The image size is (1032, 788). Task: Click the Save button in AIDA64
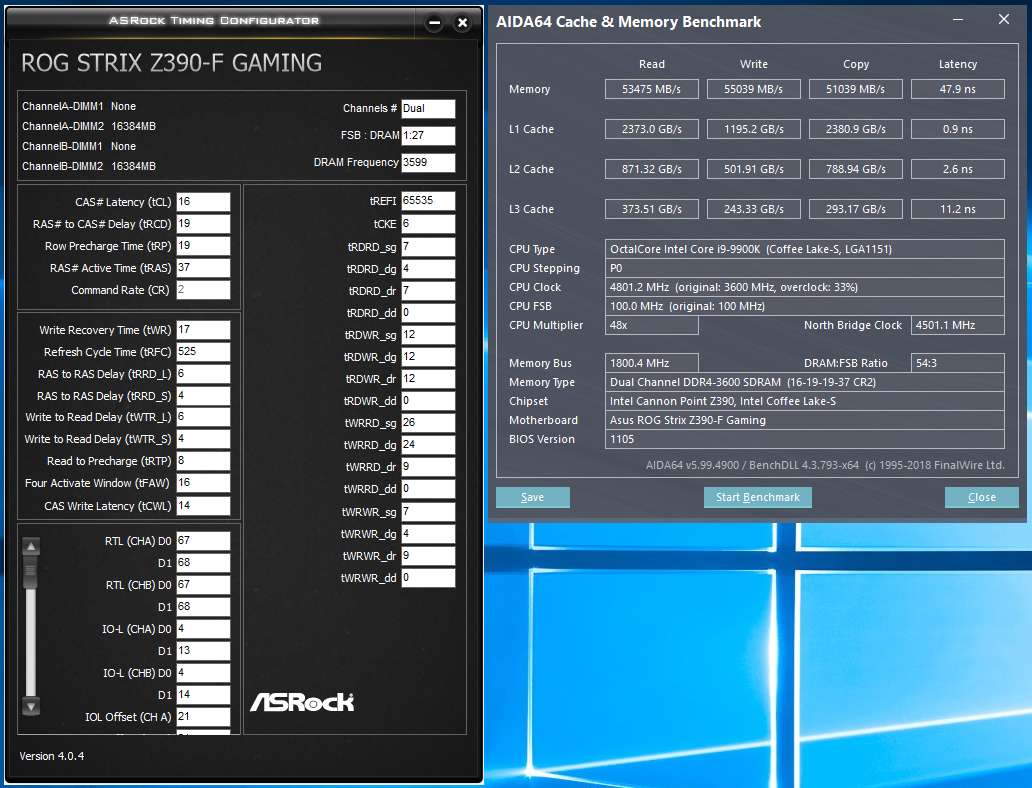coord(532,497)
